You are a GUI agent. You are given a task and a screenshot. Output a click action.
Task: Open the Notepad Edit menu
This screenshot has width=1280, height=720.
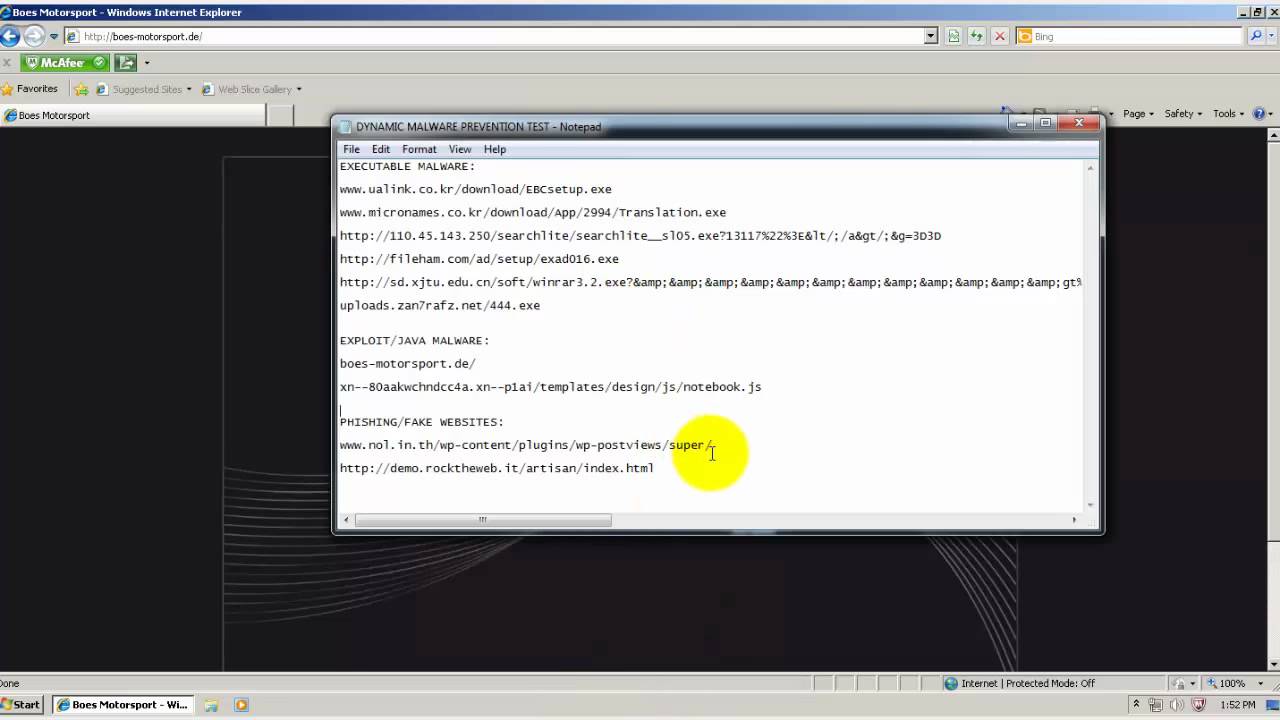[x=381, y=149]
